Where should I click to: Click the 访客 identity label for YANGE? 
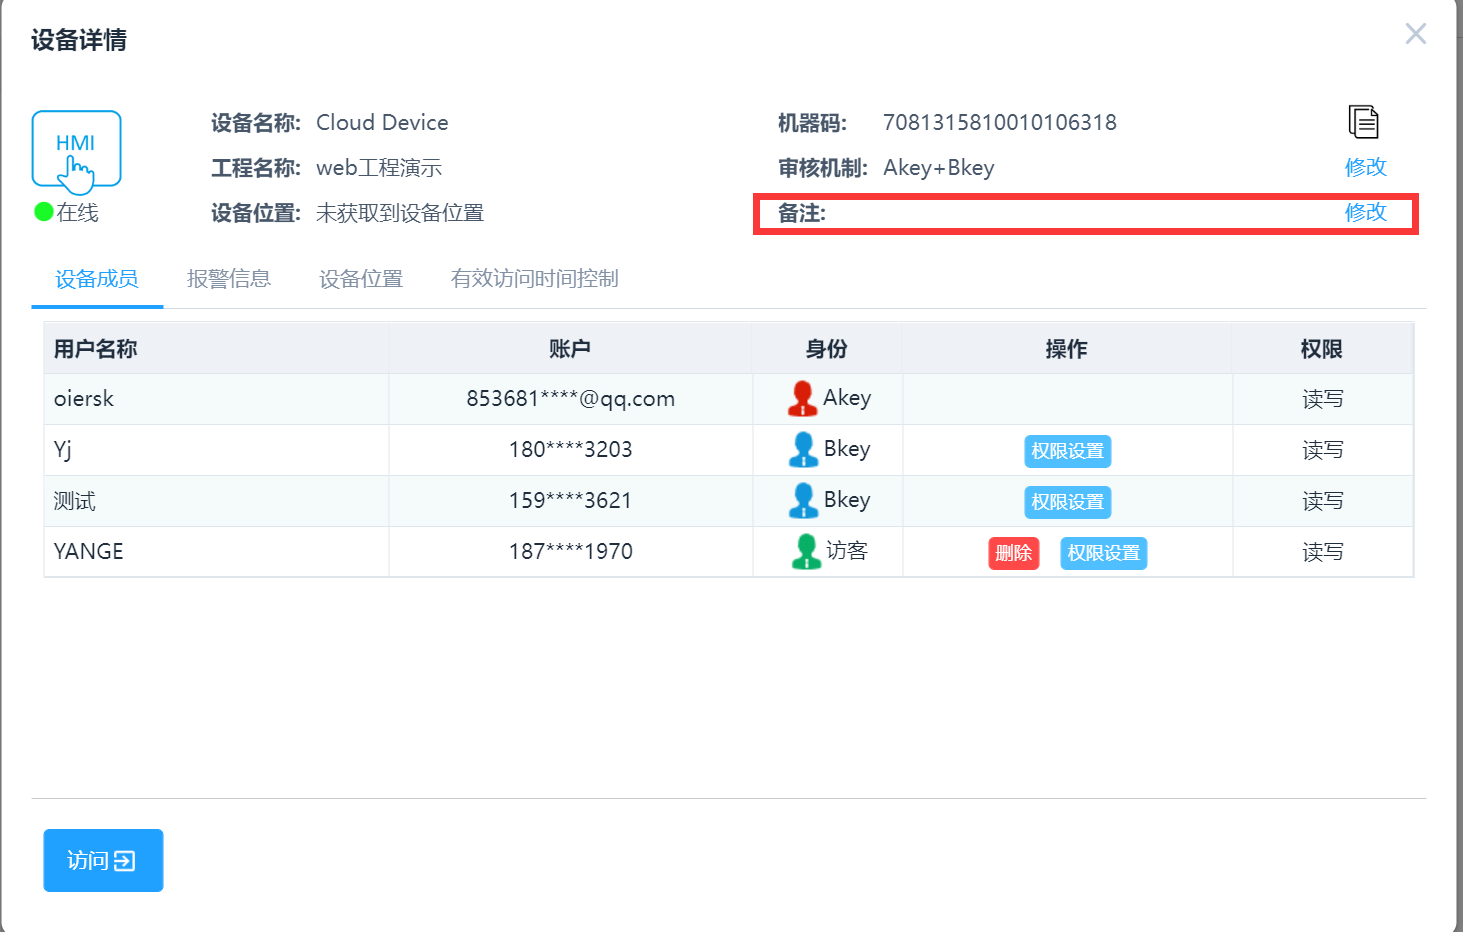click(847, 551)
